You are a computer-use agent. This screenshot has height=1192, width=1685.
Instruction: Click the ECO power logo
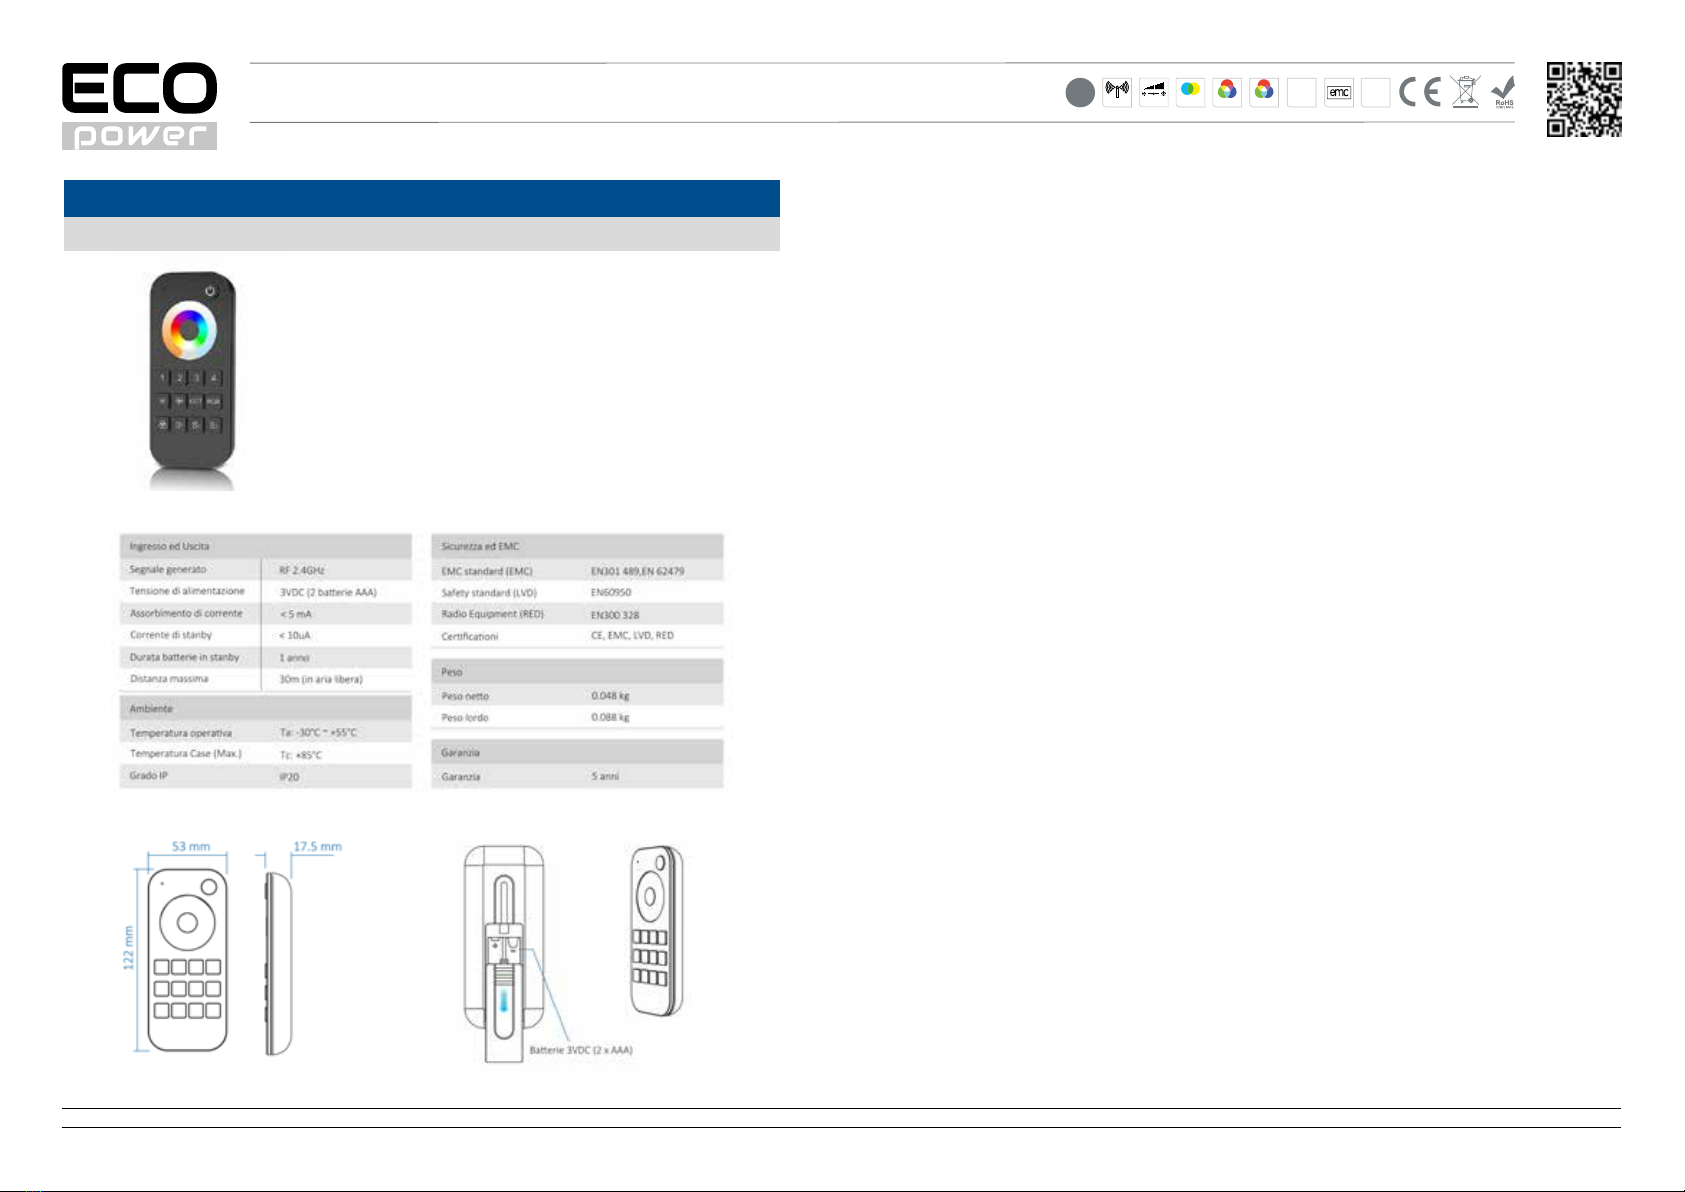pyautogui.click(x=139, y=106)
